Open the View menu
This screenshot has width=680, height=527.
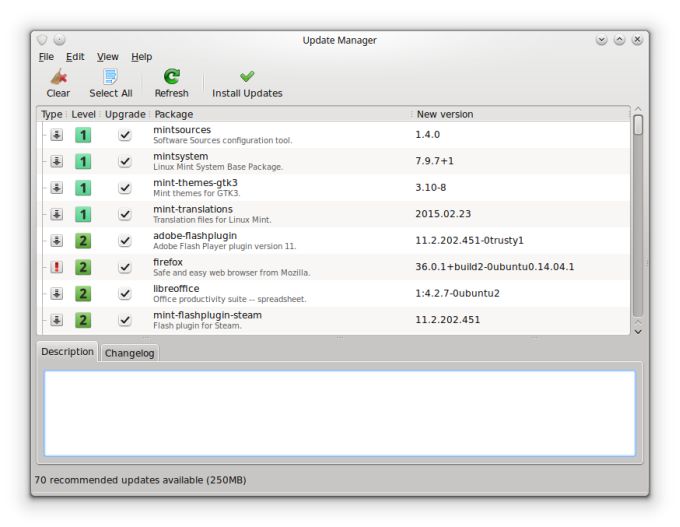click(107, 57)
